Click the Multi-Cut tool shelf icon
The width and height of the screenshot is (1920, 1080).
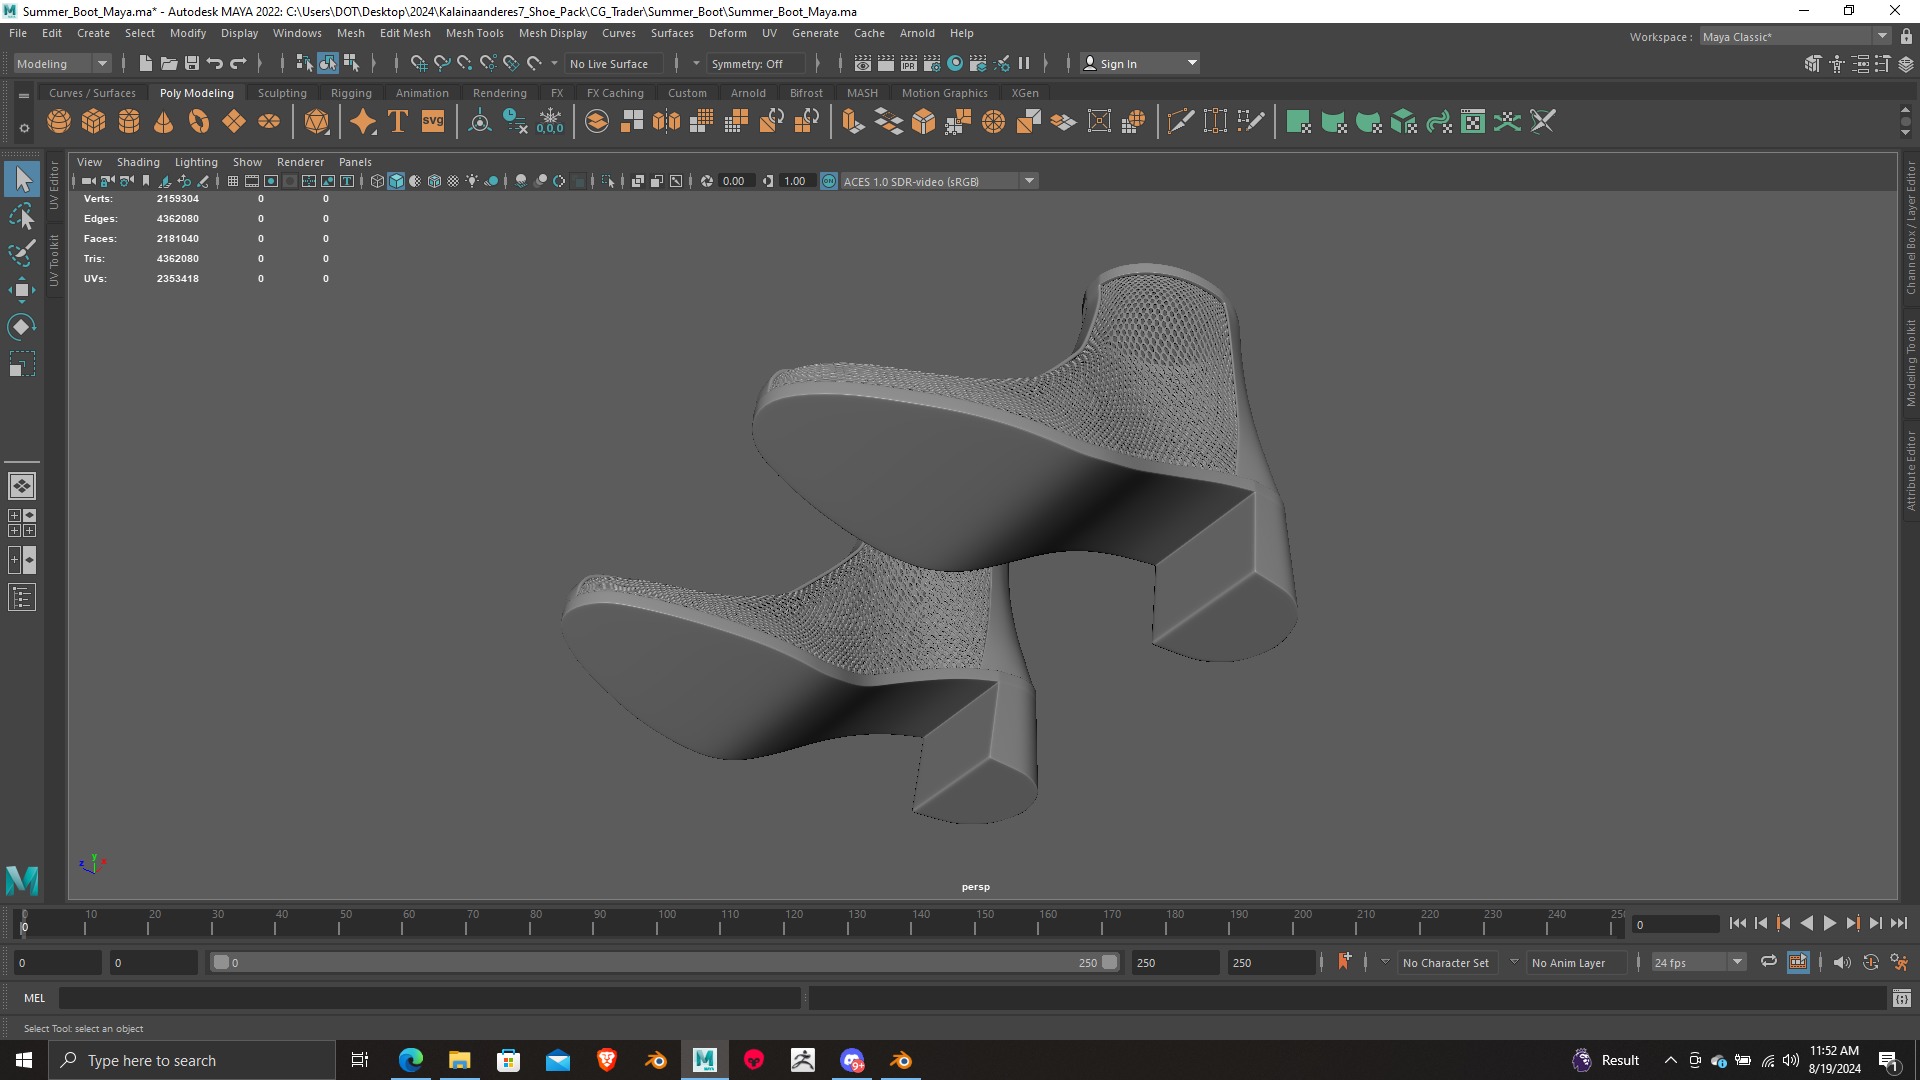[x=1180, y=122]
